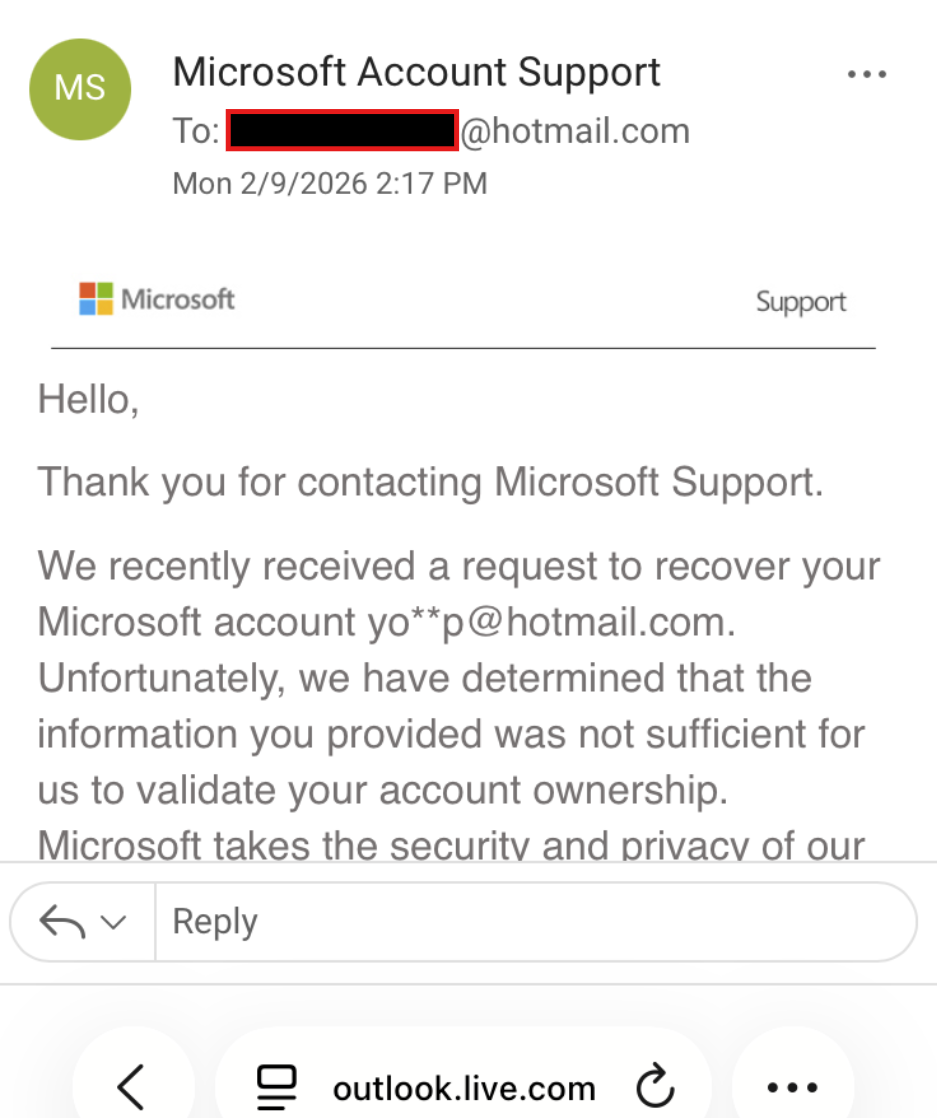The image size is (937, 1118).
Task: Click the Microsoft logo in email
Action: pos(157,298)
